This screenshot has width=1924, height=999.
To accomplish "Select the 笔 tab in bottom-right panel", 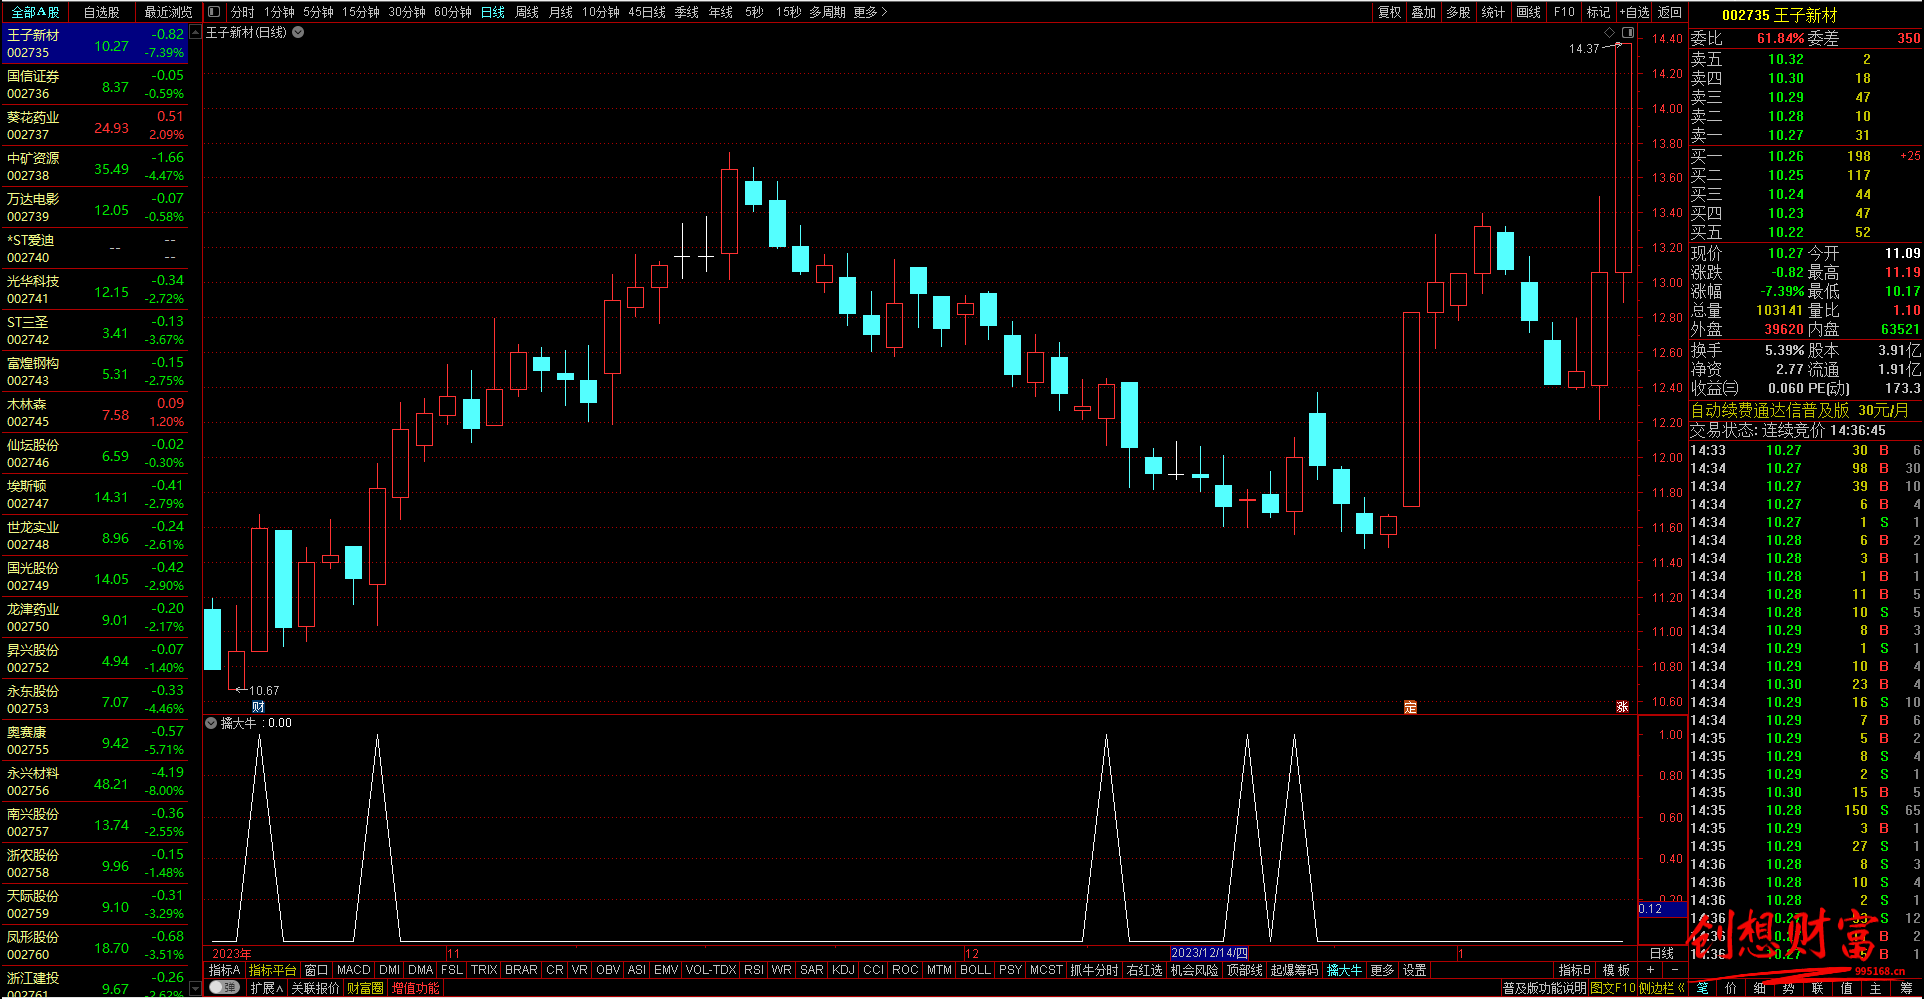I will (1703, 988).
